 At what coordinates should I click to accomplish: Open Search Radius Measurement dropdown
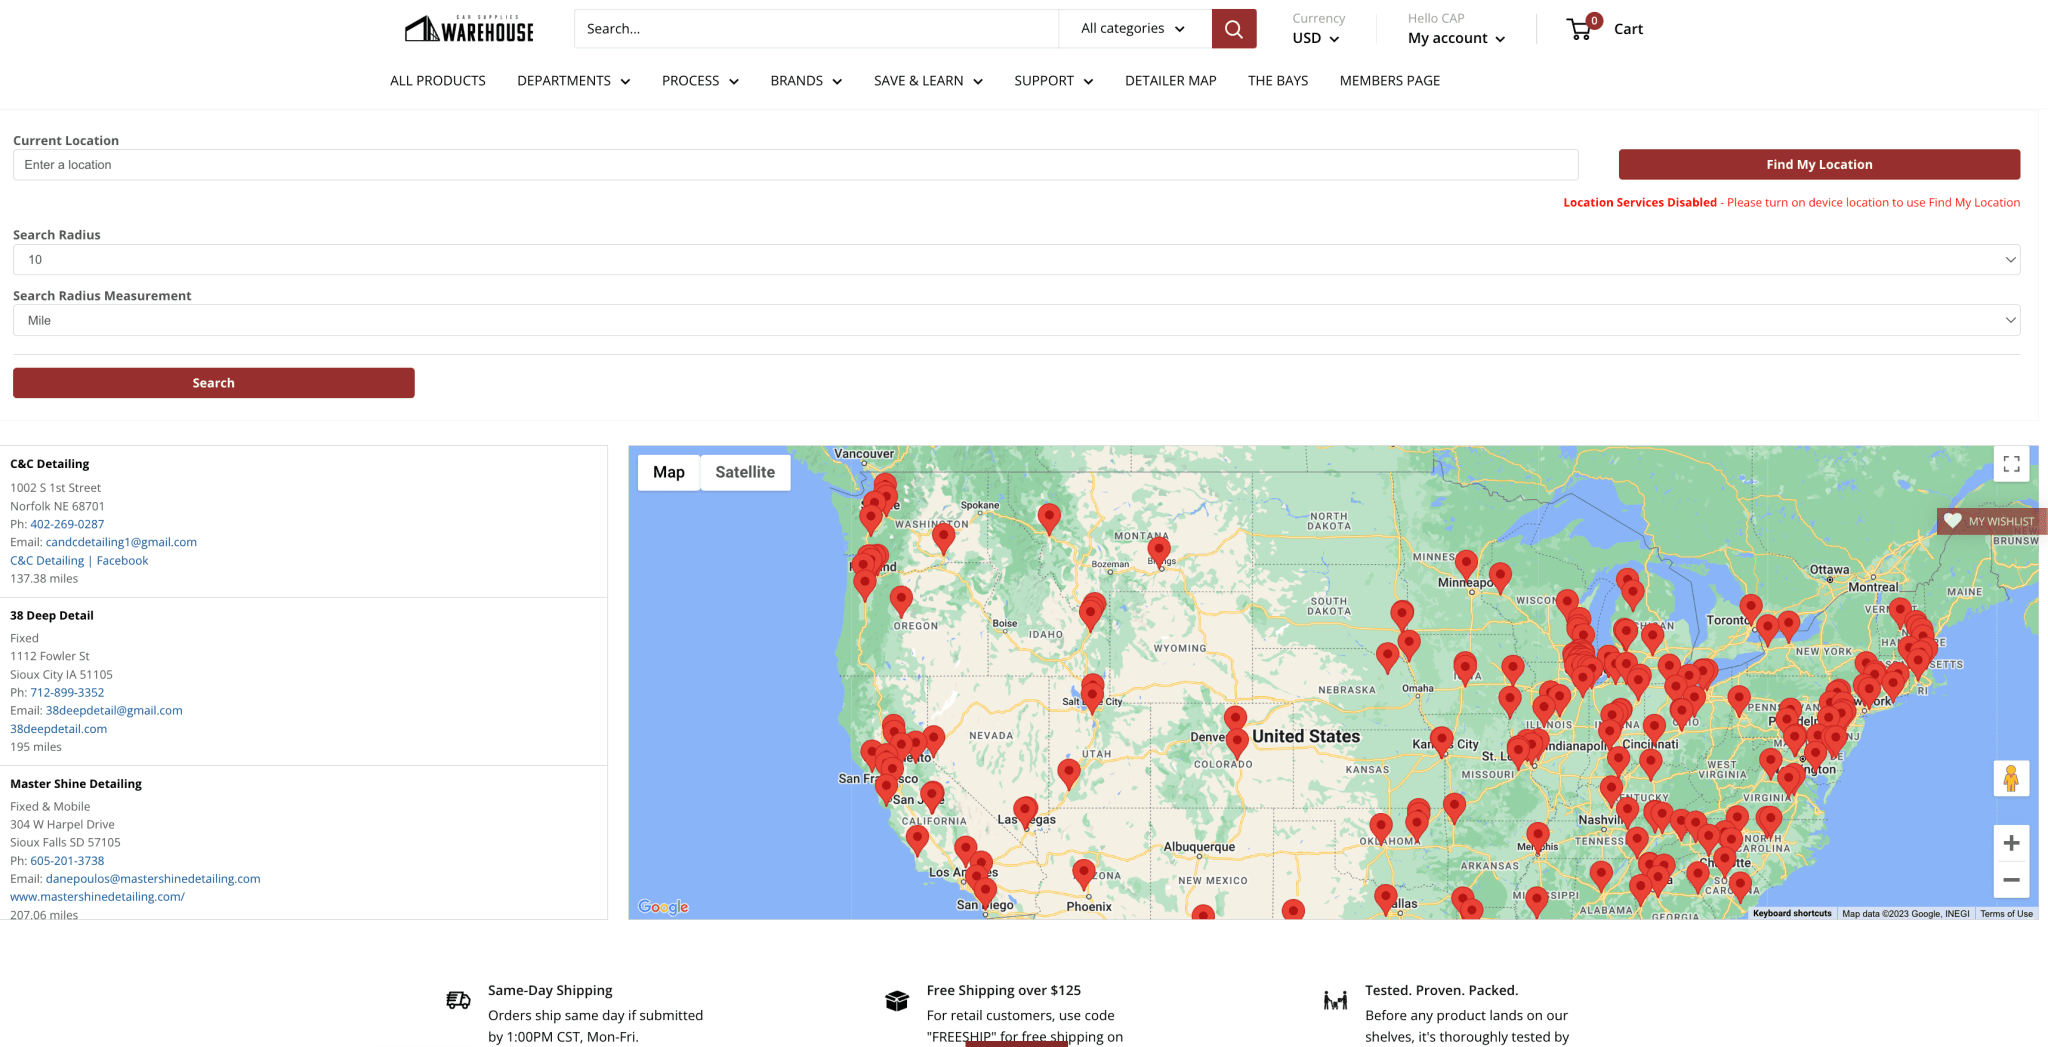tap(1016, 321)
